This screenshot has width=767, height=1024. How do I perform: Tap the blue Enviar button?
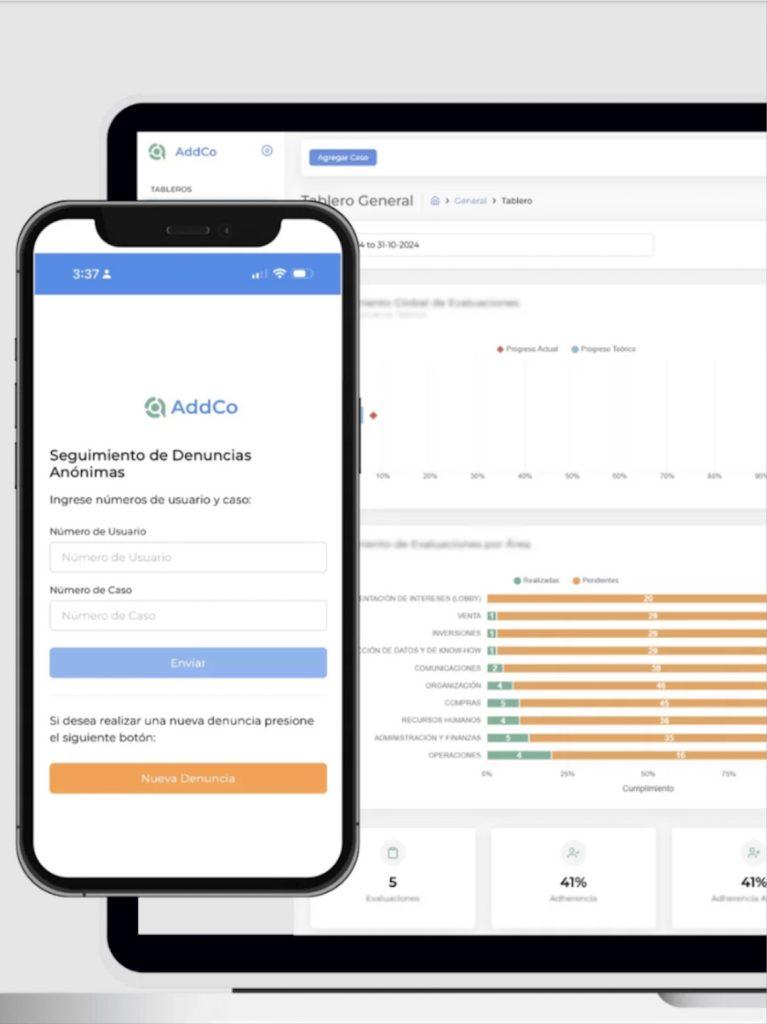(188, 663)
